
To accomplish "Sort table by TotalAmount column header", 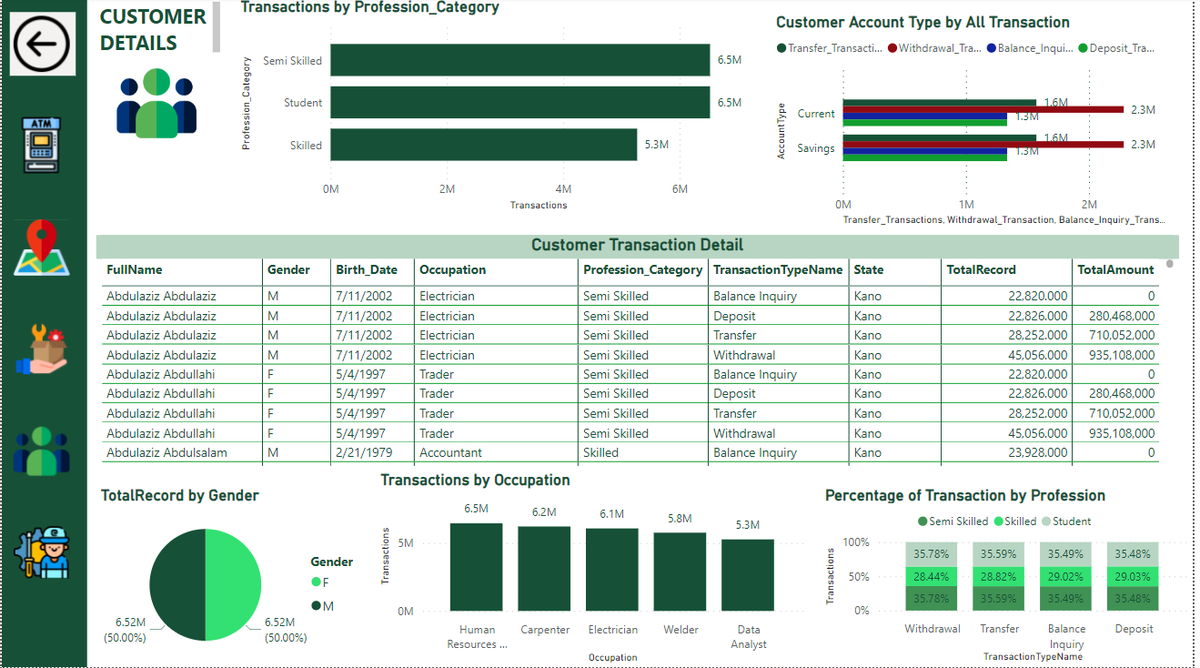I will 1116,270.
